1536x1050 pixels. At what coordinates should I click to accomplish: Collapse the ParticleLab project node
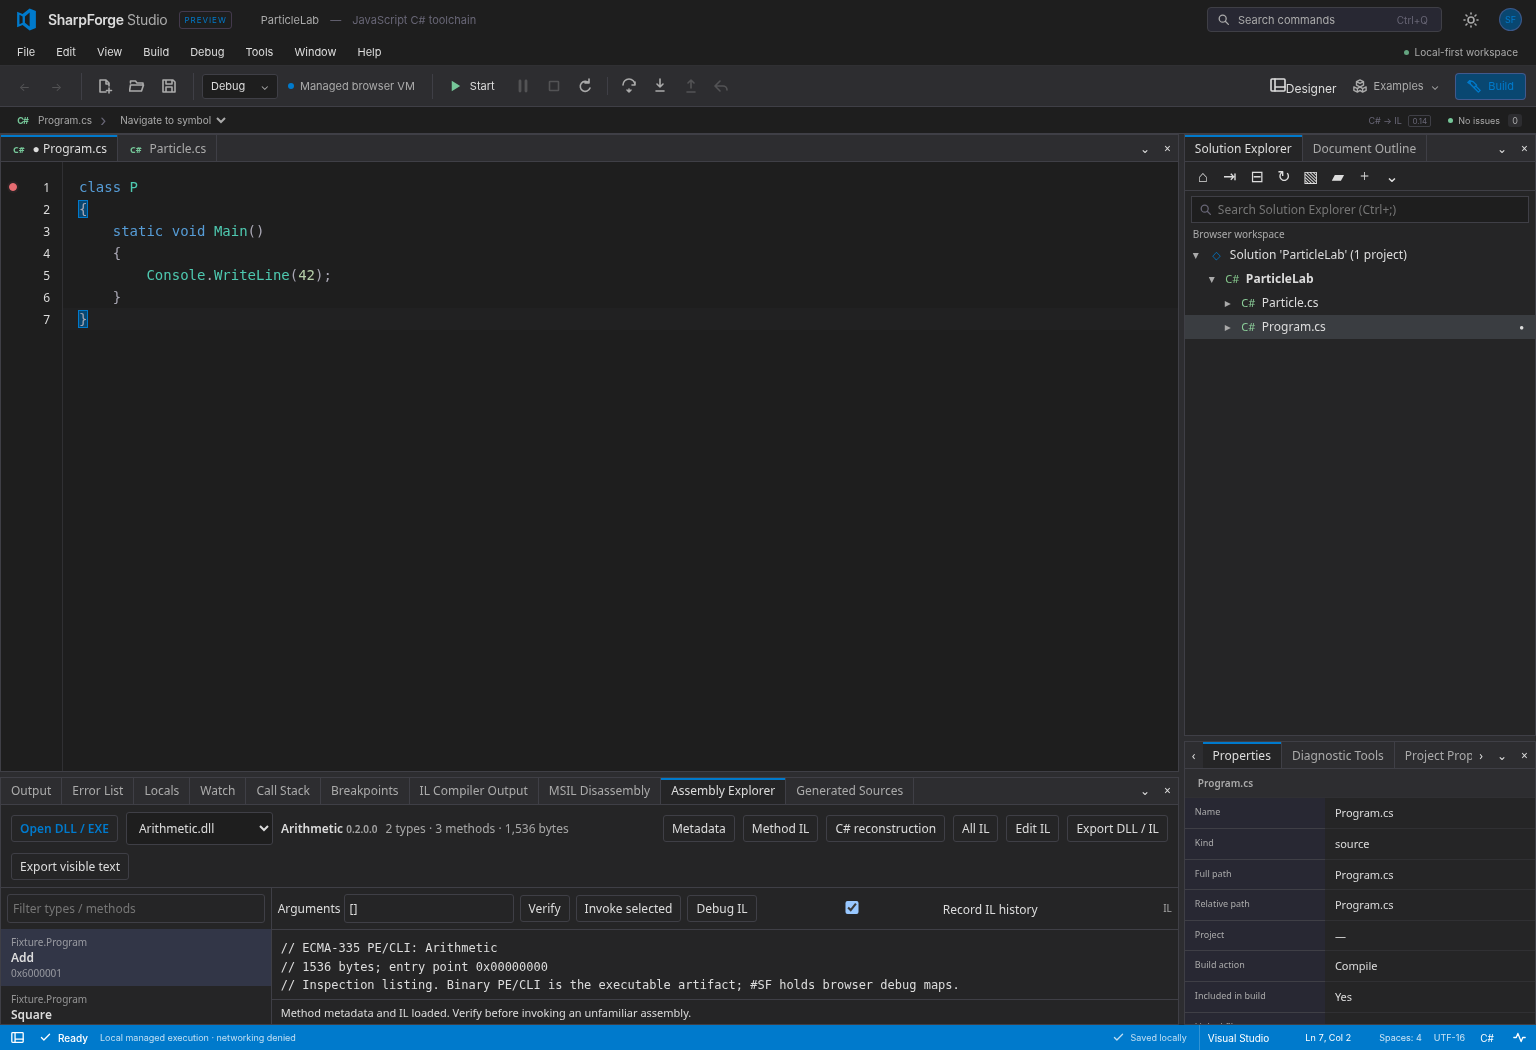coord(1212,279)
